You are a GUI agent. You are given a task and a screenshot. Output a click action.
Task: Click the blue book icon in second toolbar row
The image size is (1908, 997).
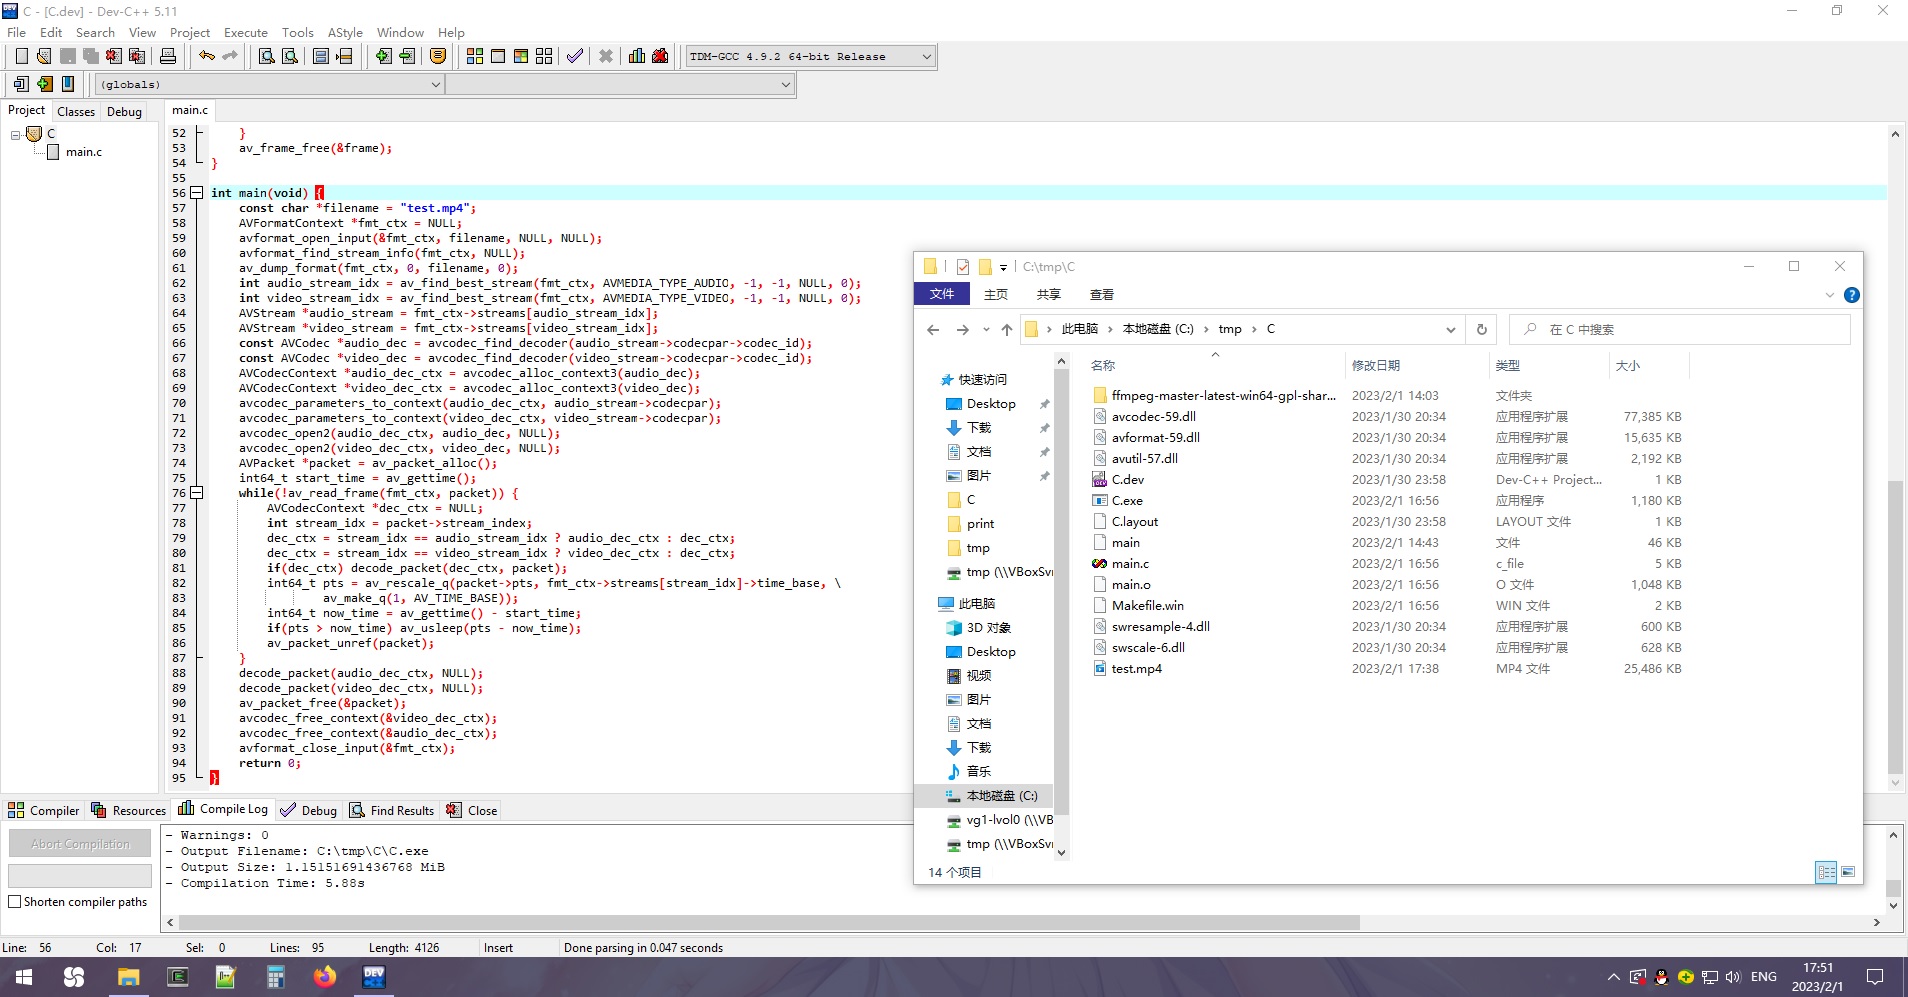click(x=68, y=84)
